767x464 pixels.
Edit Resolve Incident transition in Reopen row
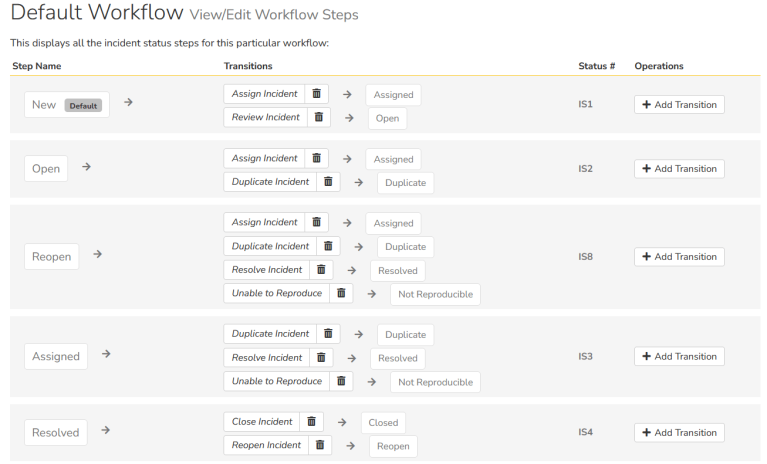(267, 269)
